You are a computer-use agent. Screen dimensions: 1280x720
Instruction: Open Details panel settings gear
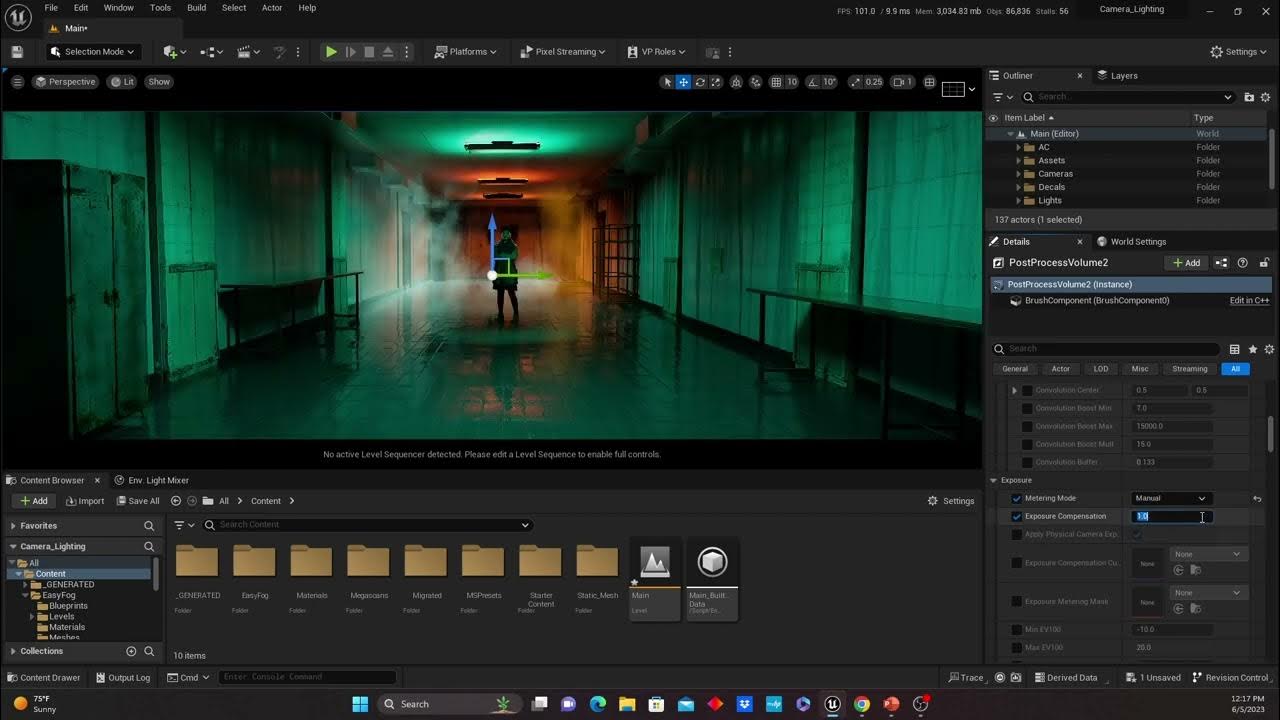(1269, 349)
